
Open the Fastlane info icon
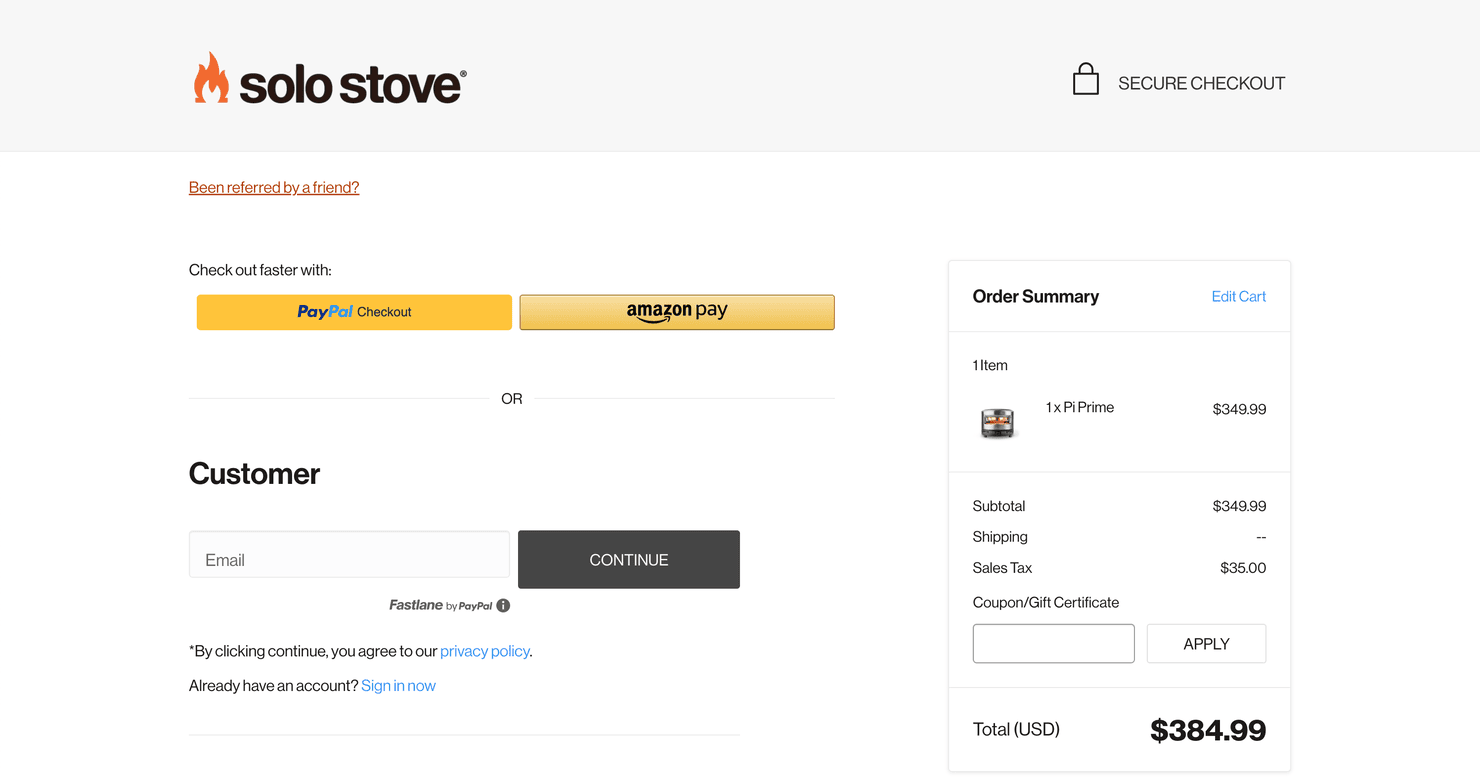(x=503, y=605)
